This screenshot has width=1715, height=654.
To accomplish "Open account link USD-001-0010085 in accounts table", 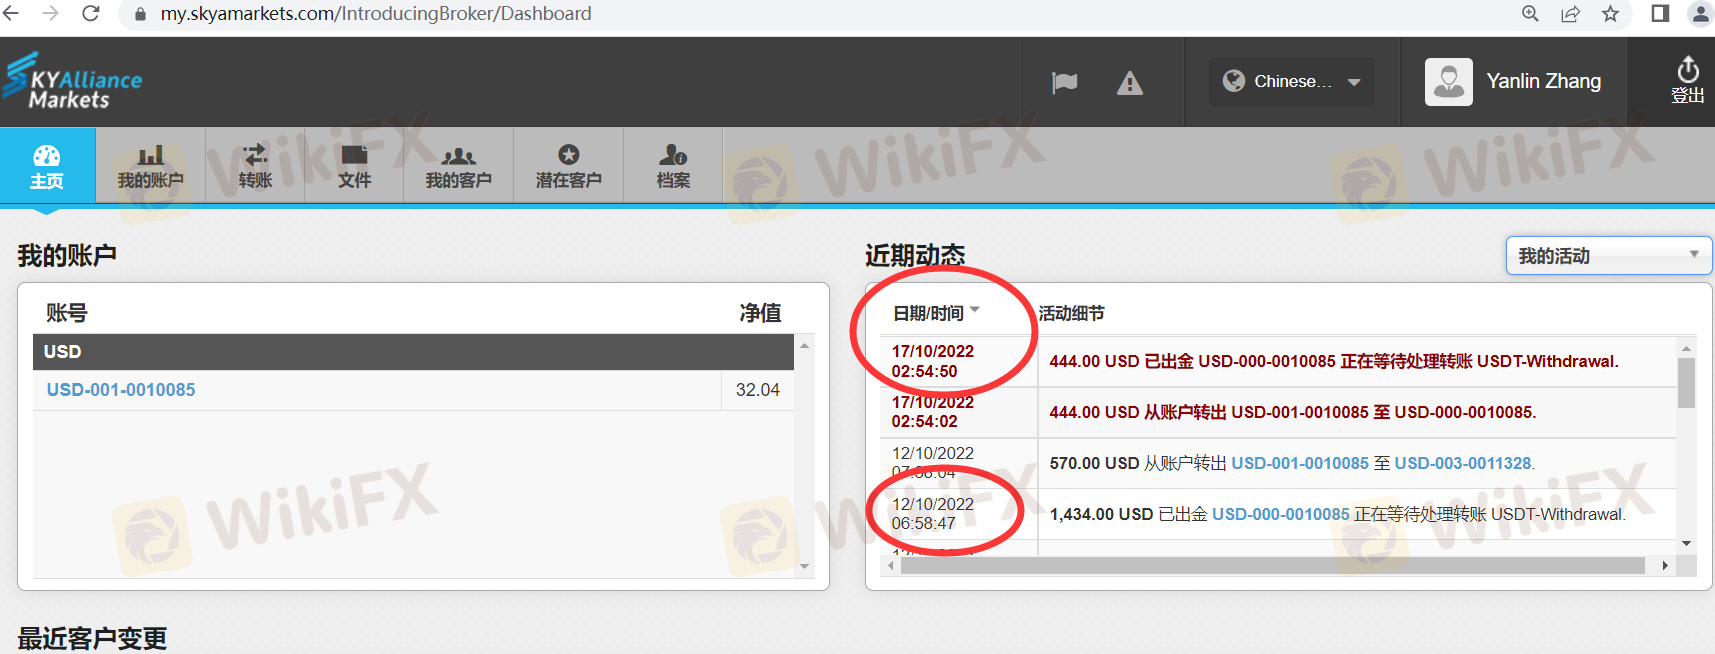I will (121, 390).
